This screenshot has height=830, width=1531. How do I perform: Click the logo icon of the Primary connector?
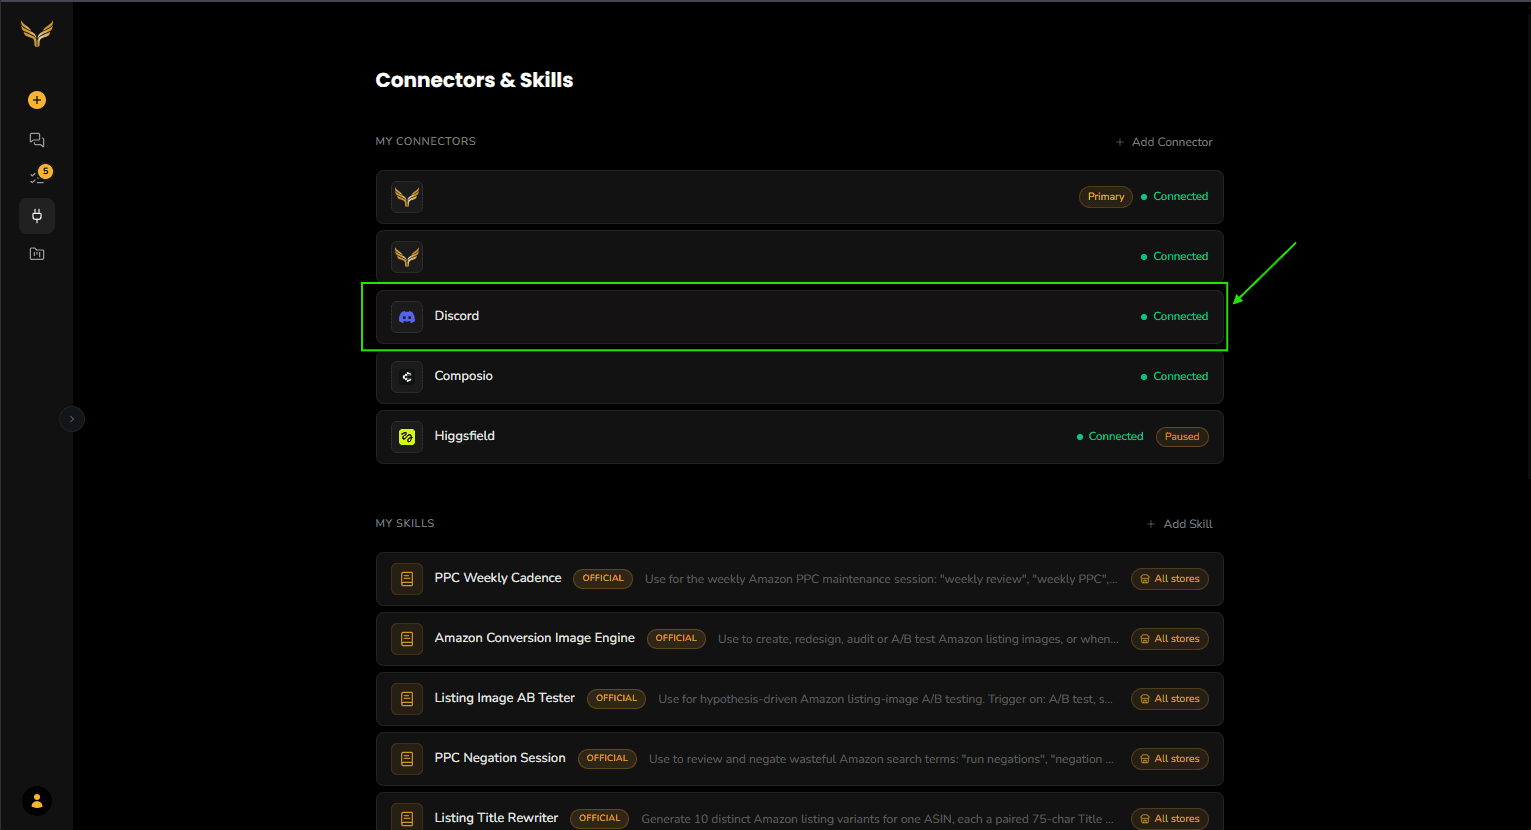pos(407,197)
